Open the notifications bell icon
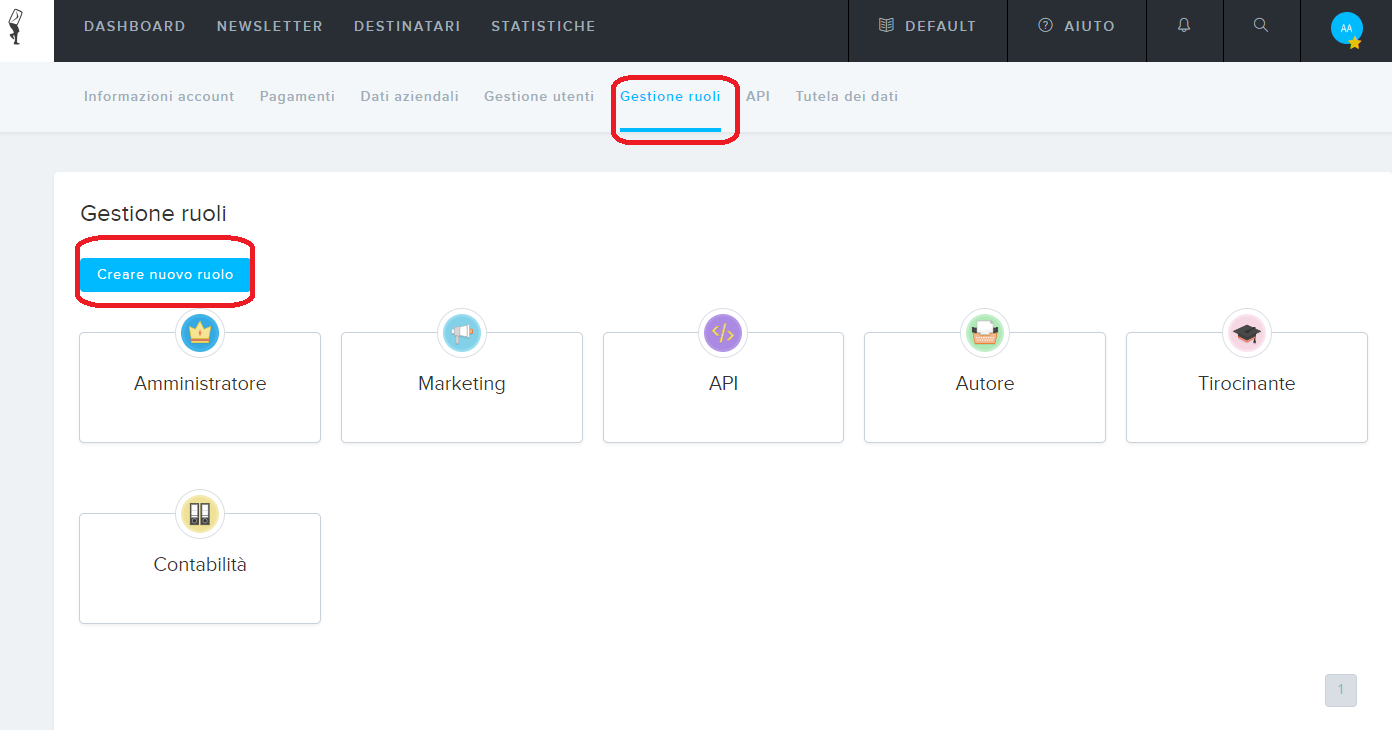The width and height of the screenshot is (1392, 730). 1184,26
